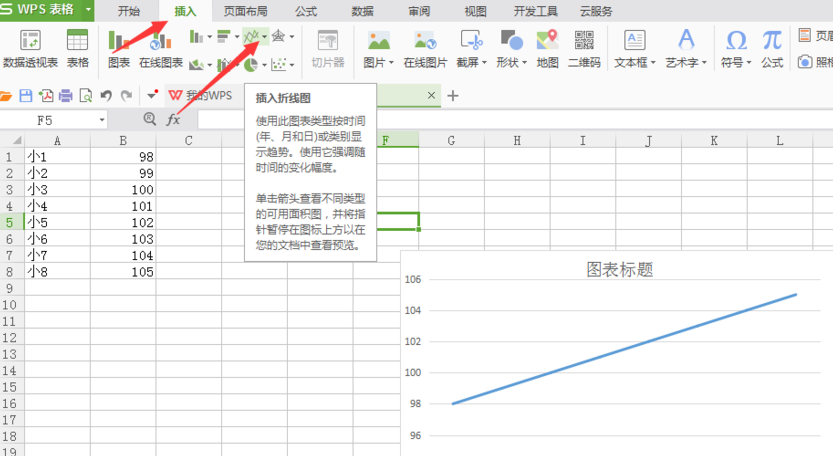Close the current document tab
The width and height of the screenshot is (833, 456).
point(431,95)
